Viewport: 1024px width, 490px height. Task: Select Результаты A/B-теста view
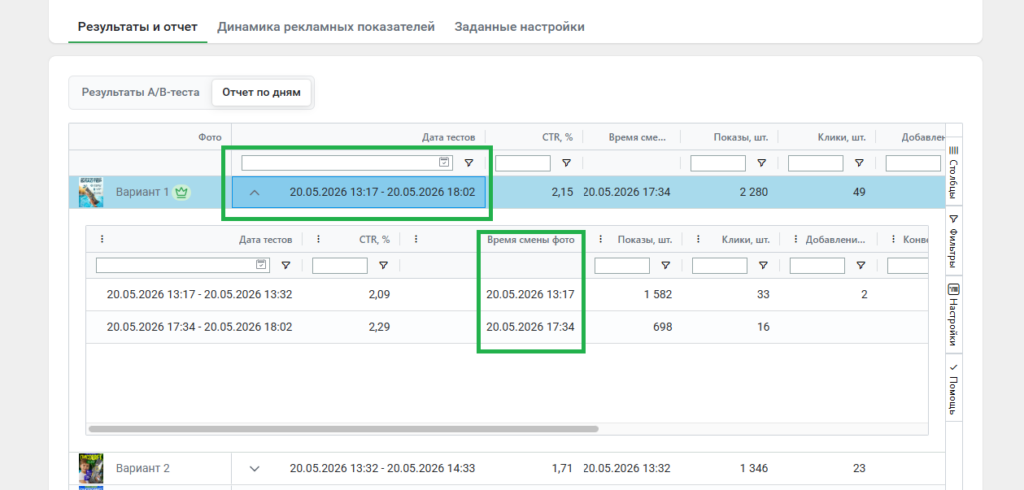tap(140, 92)
